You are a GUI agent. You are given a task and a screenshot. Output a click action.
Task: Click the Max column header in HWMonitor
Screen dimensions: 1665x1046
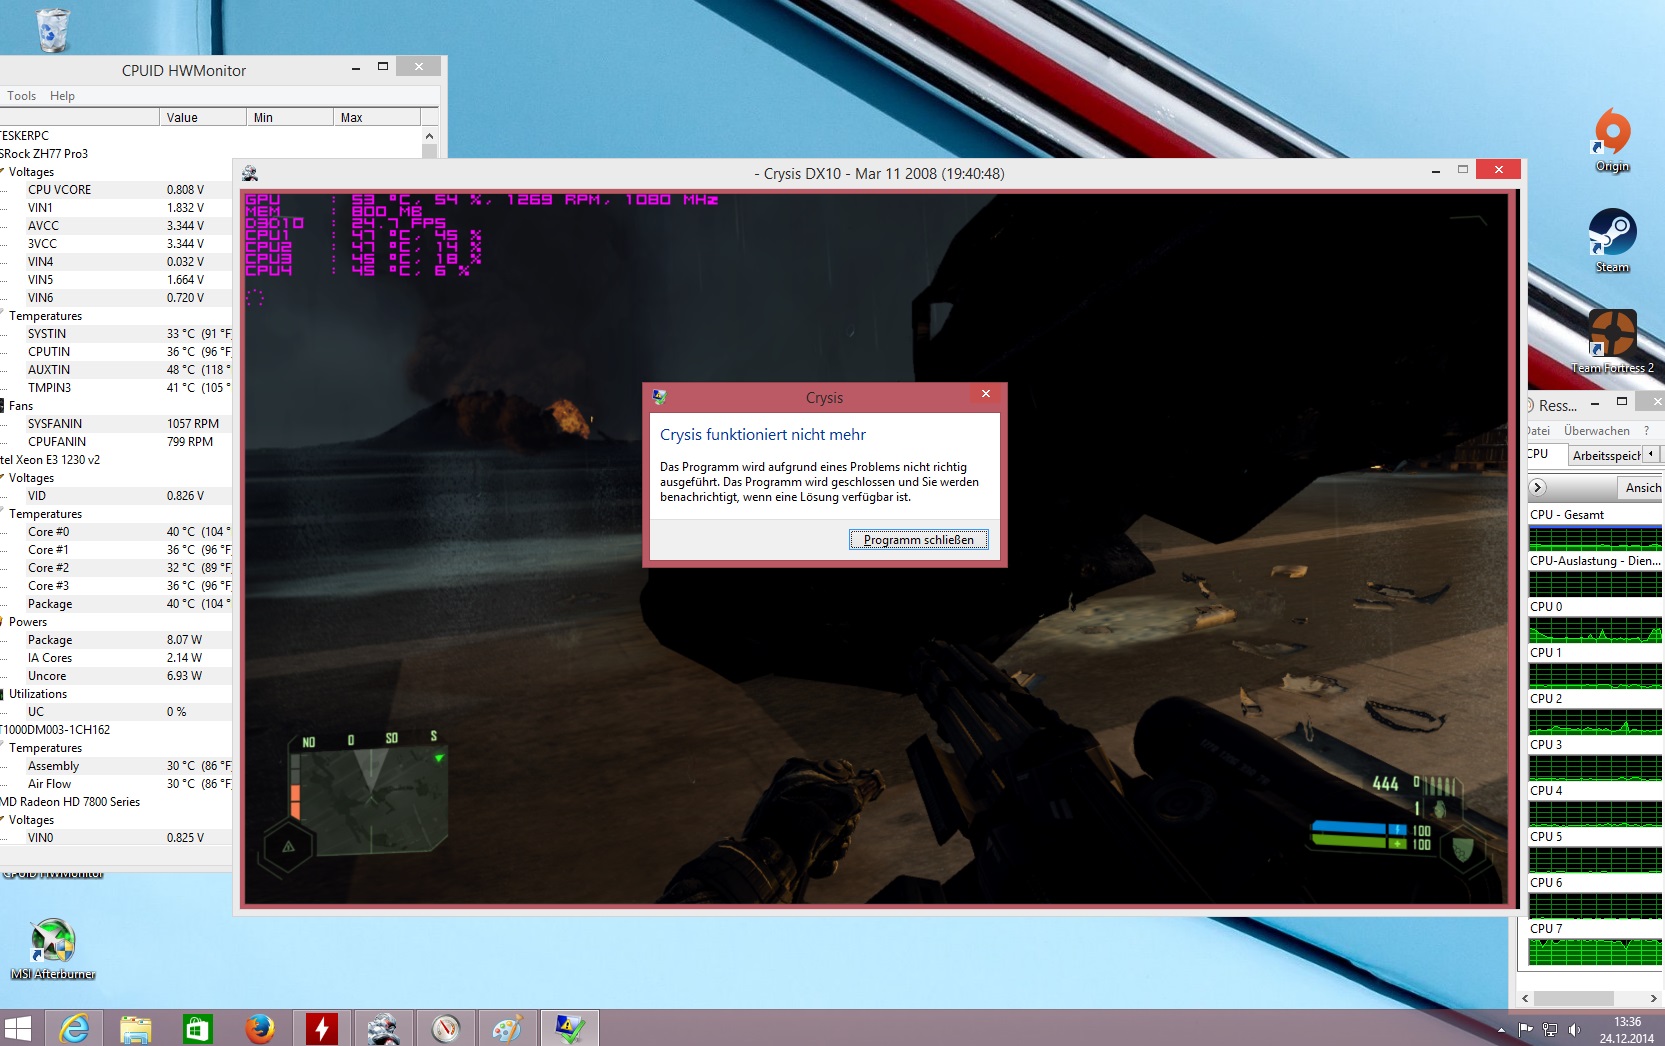[x=376, y=117]
